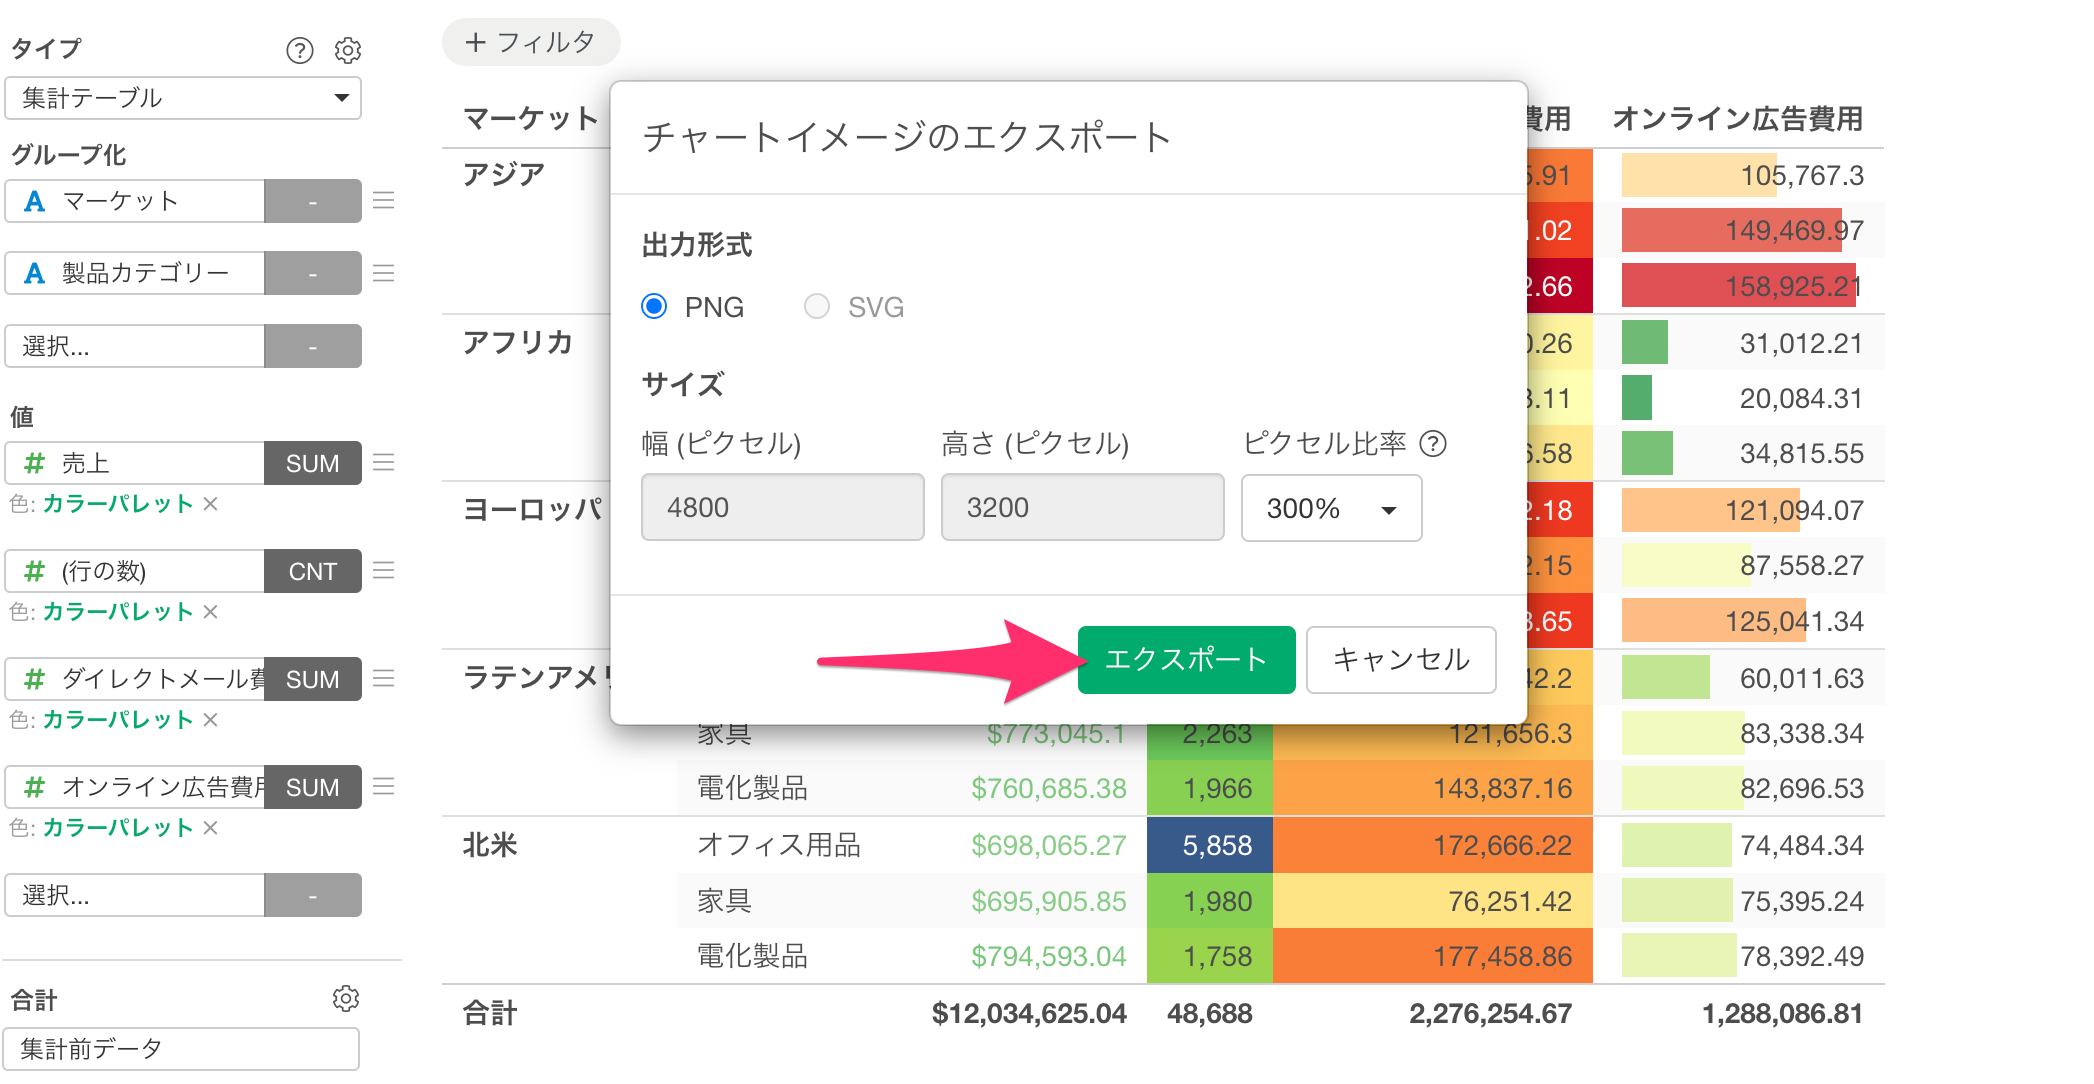Click the drag handle beside マーケット group
The width and height of the screenshot is (2094, 1084).
coord(383,201)
